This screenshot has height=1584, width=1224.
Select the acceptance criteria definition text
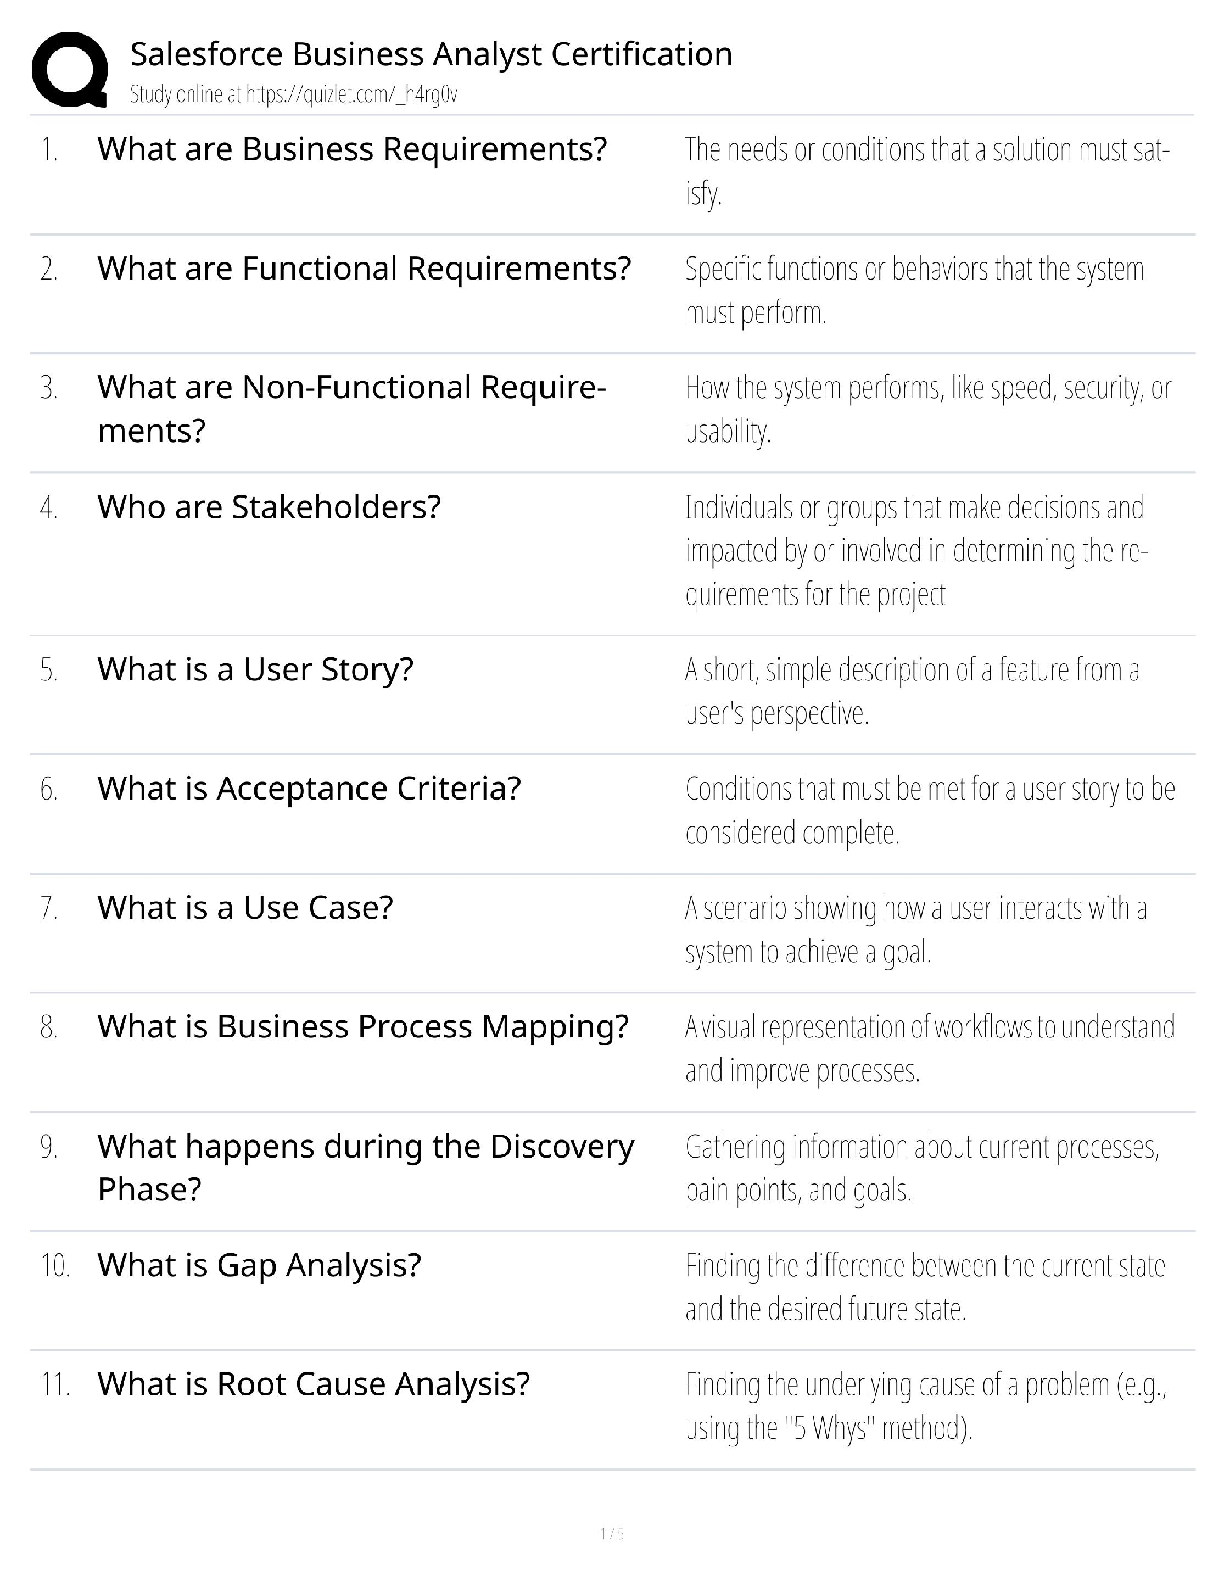tap(930, 810)
